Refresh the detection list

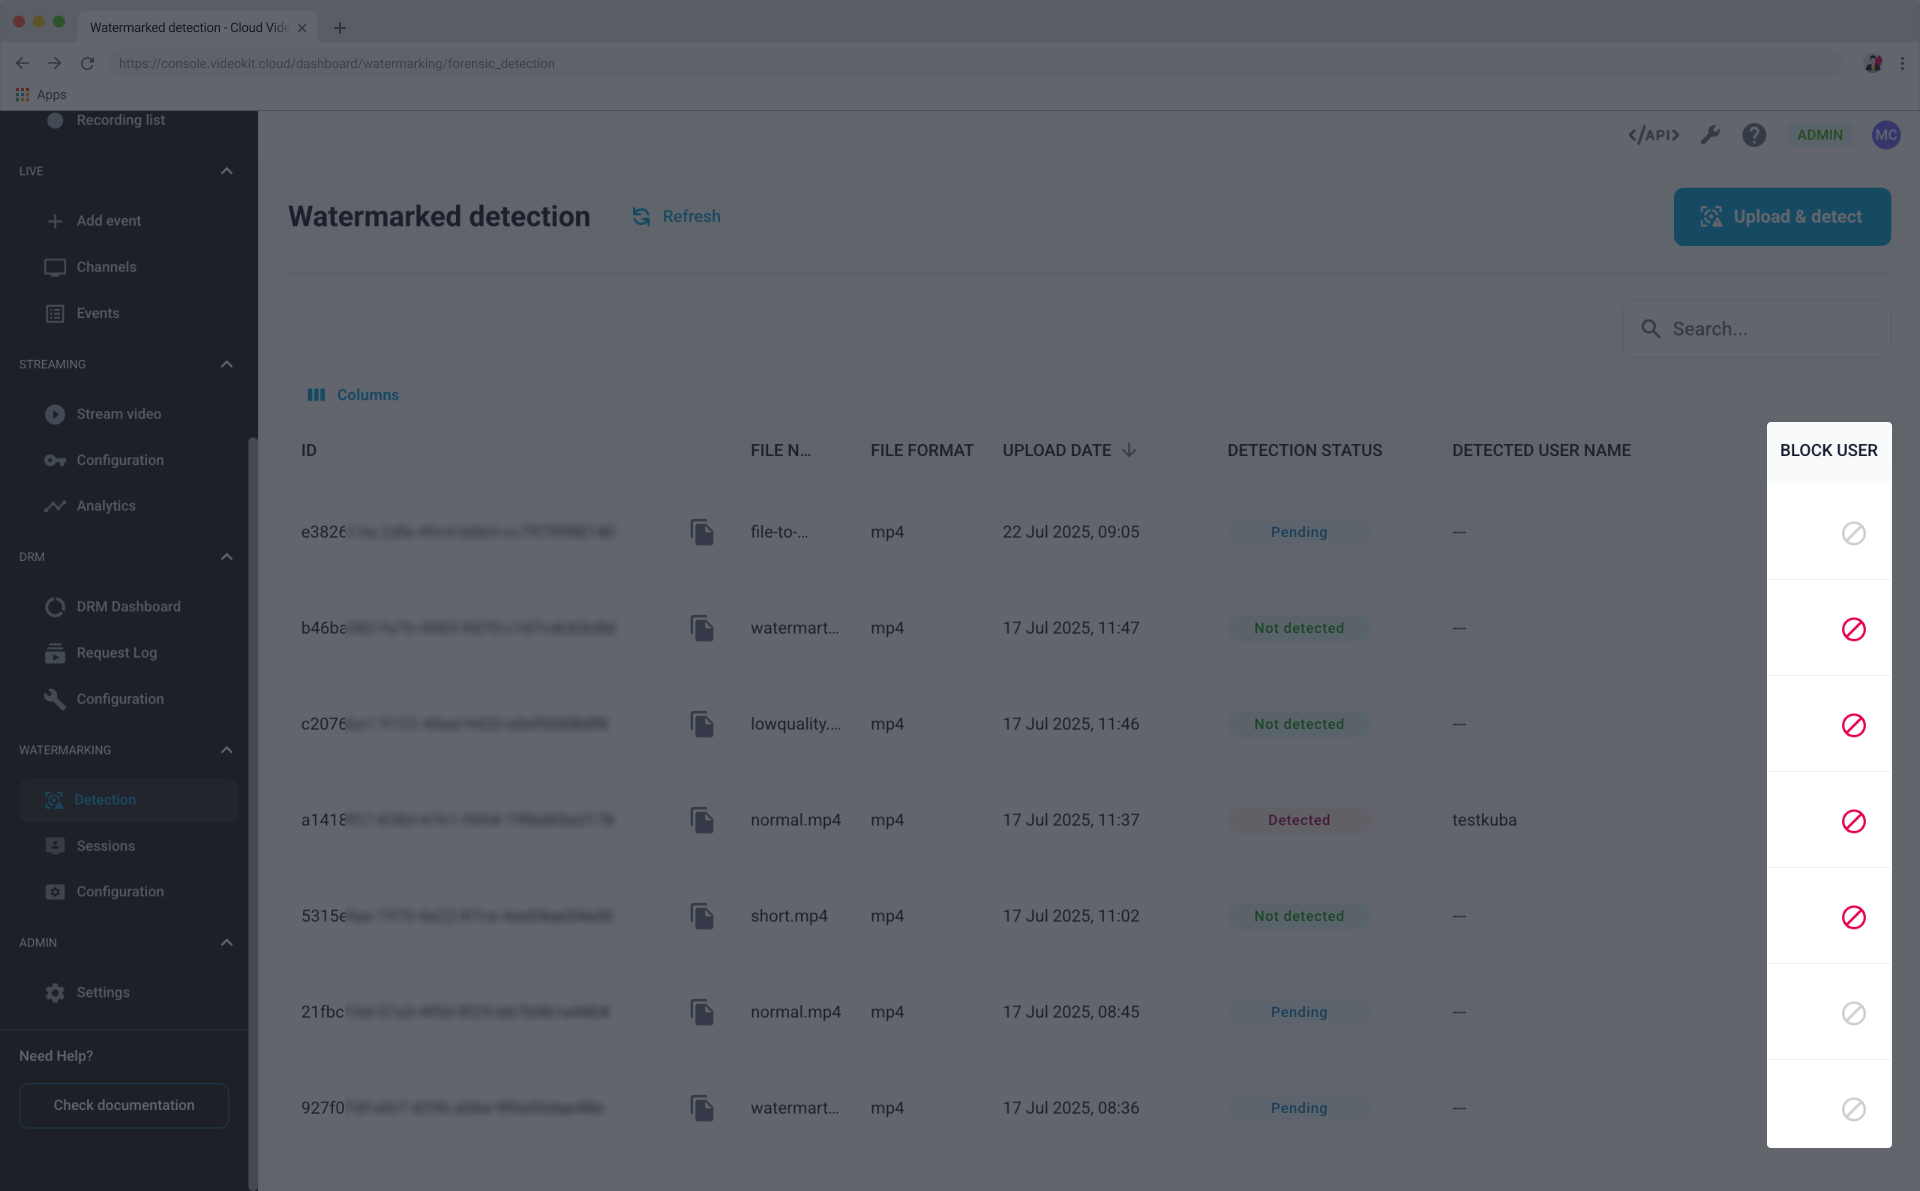coord(676,217)
